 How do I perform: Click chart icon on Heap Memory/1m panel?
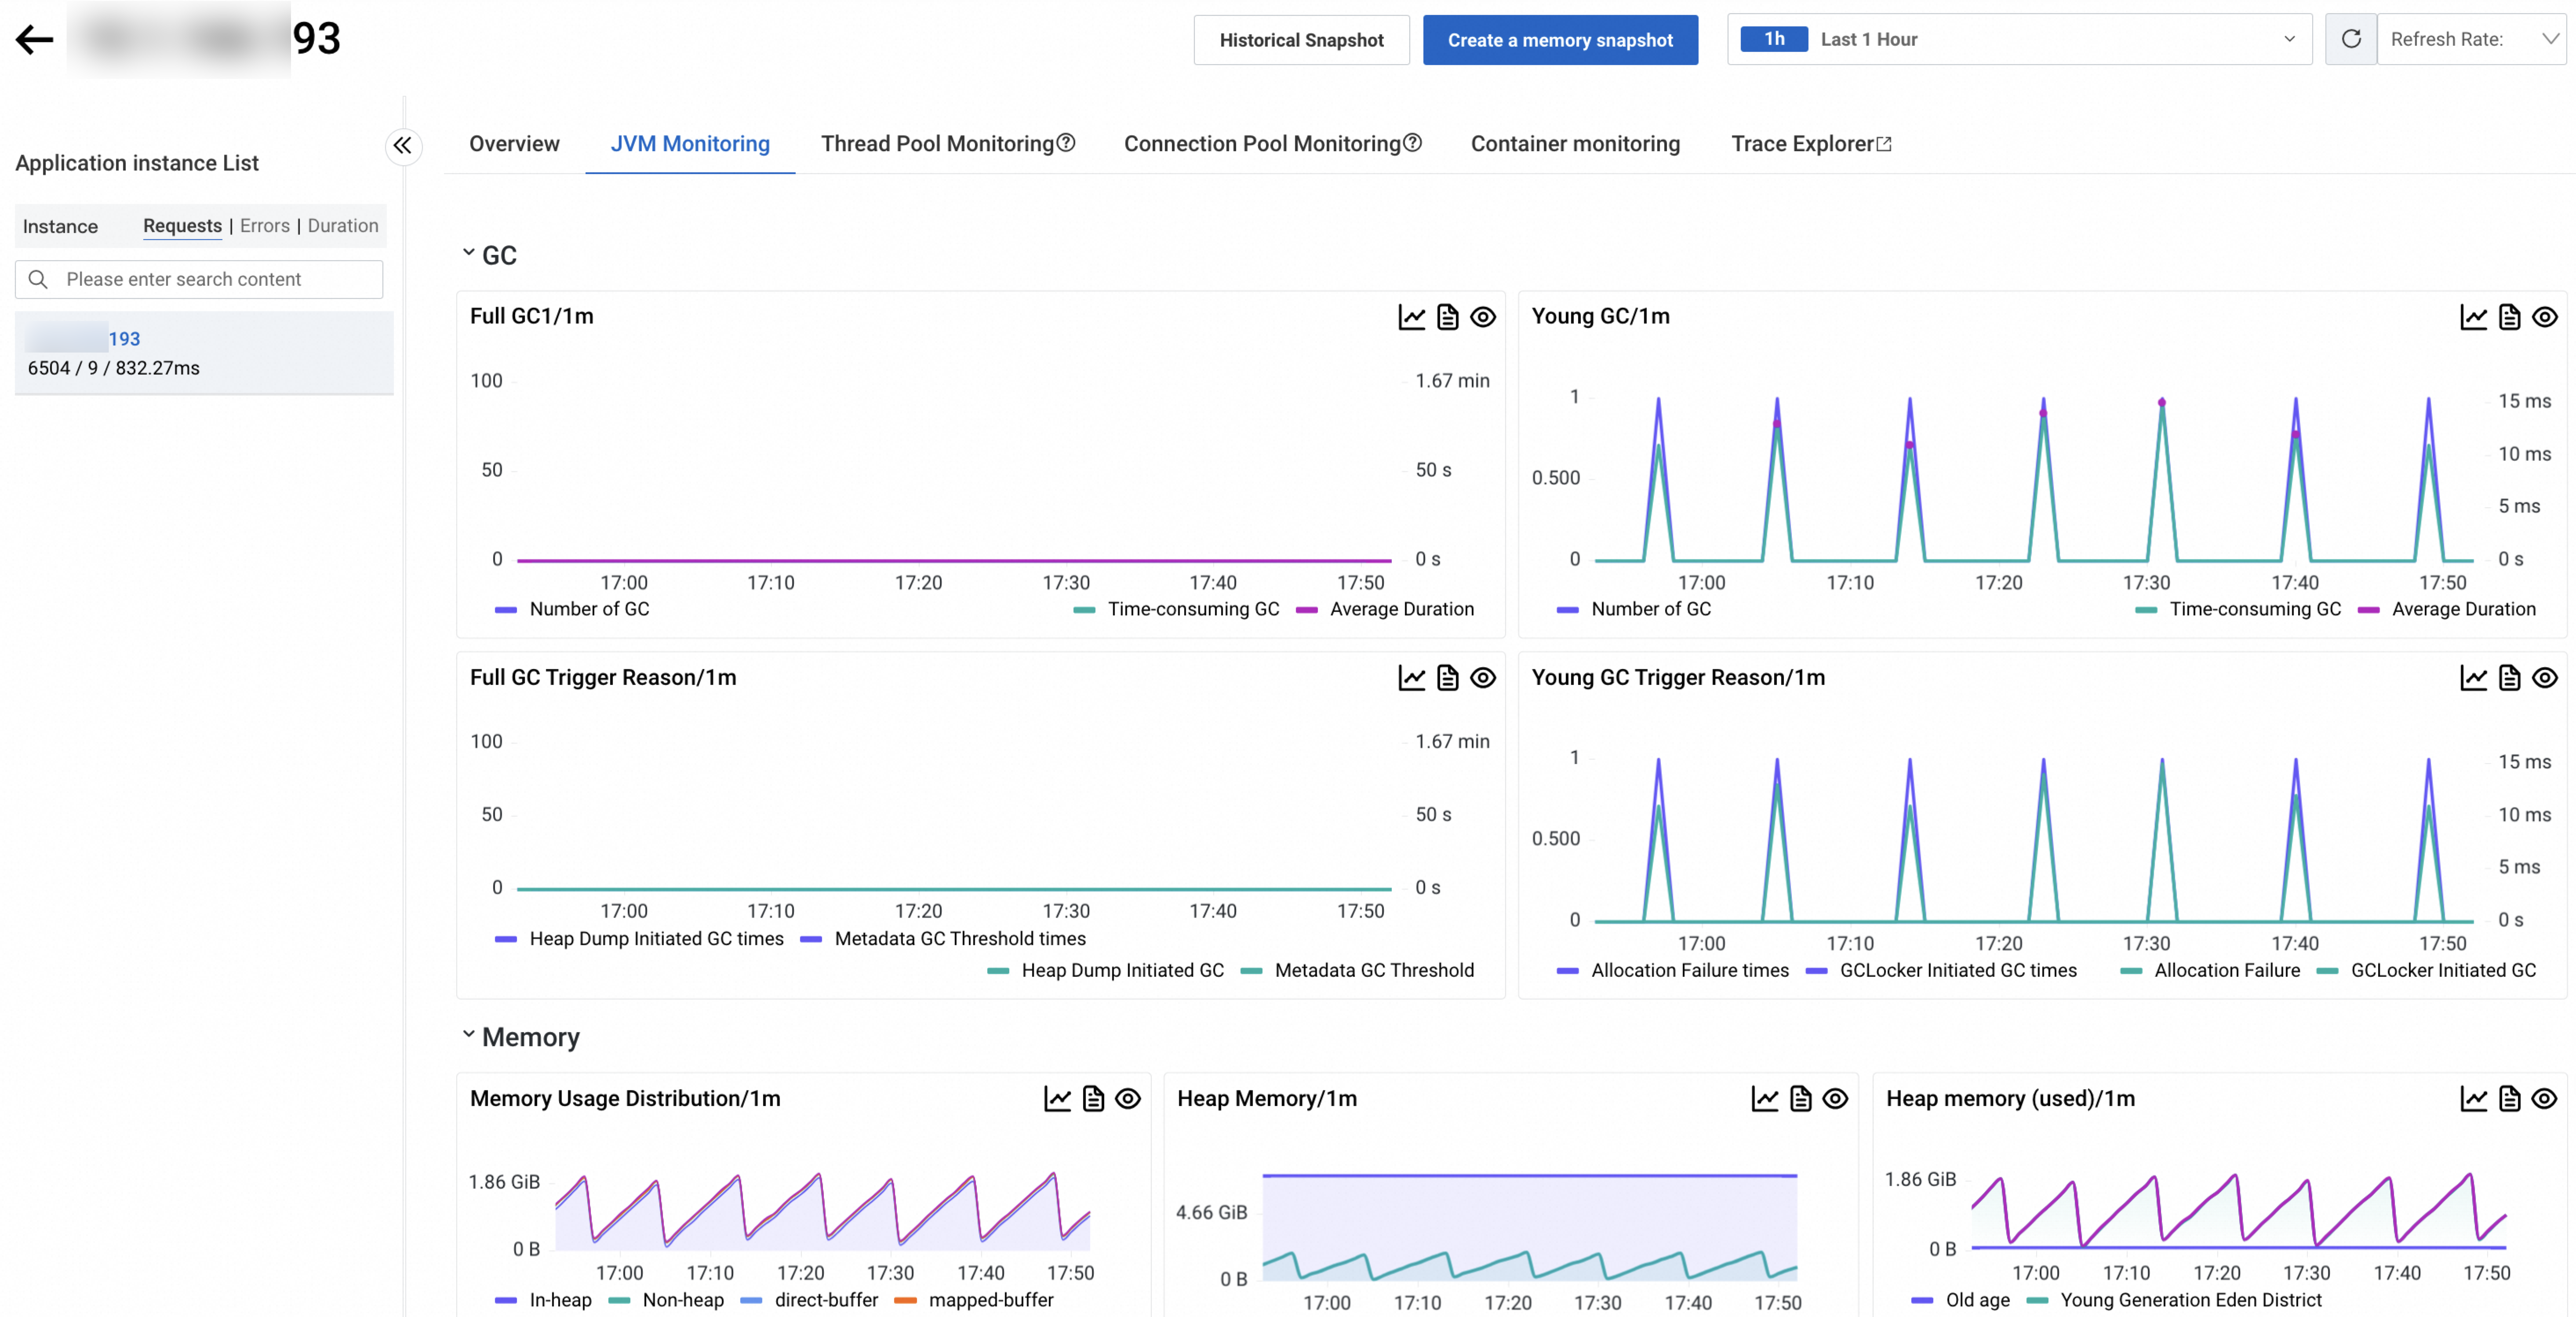click(1764, 1099)
